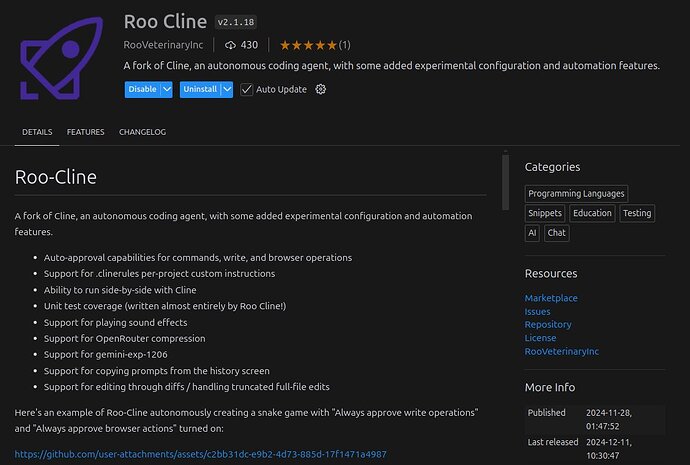Click 'Support for copying prompts' bullet
The height and width of the screenshot is (465, 690).
[x=157, y=371]
